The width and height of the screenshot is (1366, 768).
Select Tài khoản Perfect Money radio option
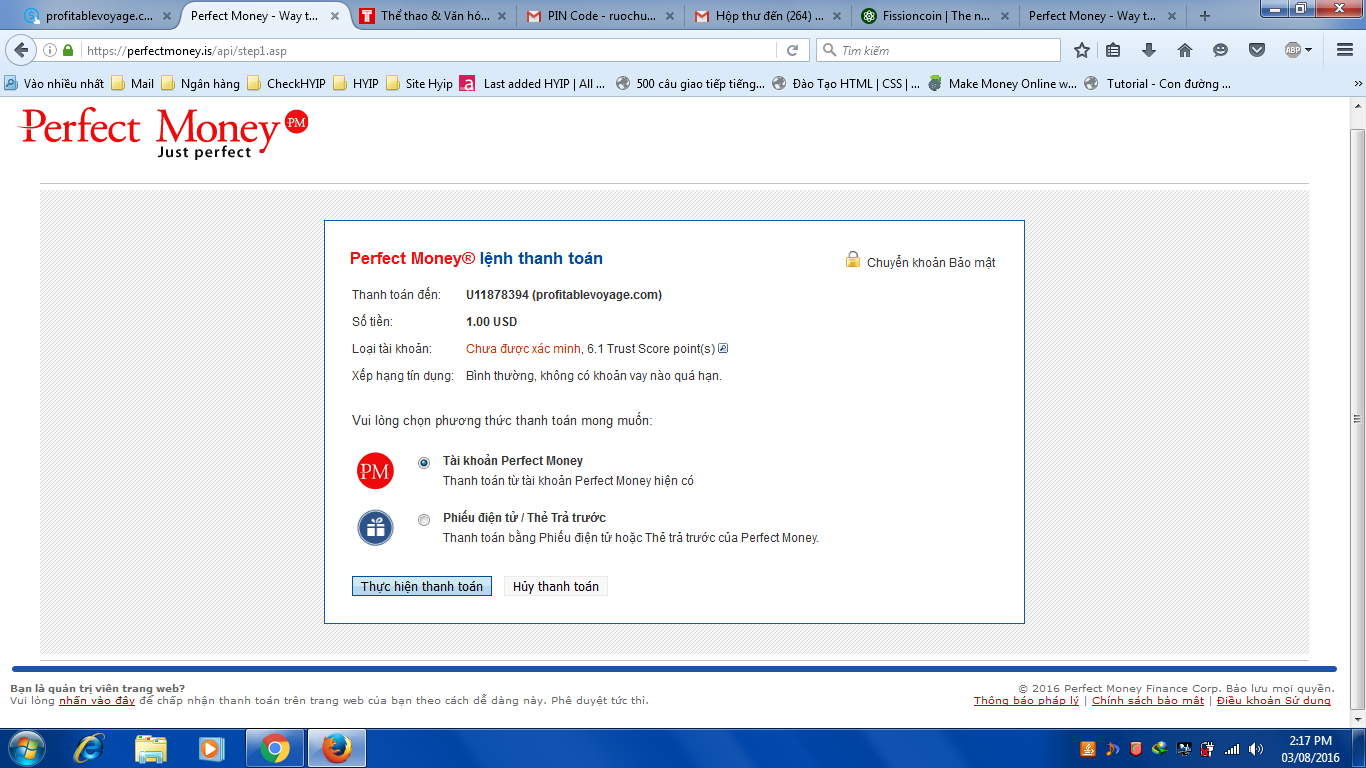[x=424, y=463]
